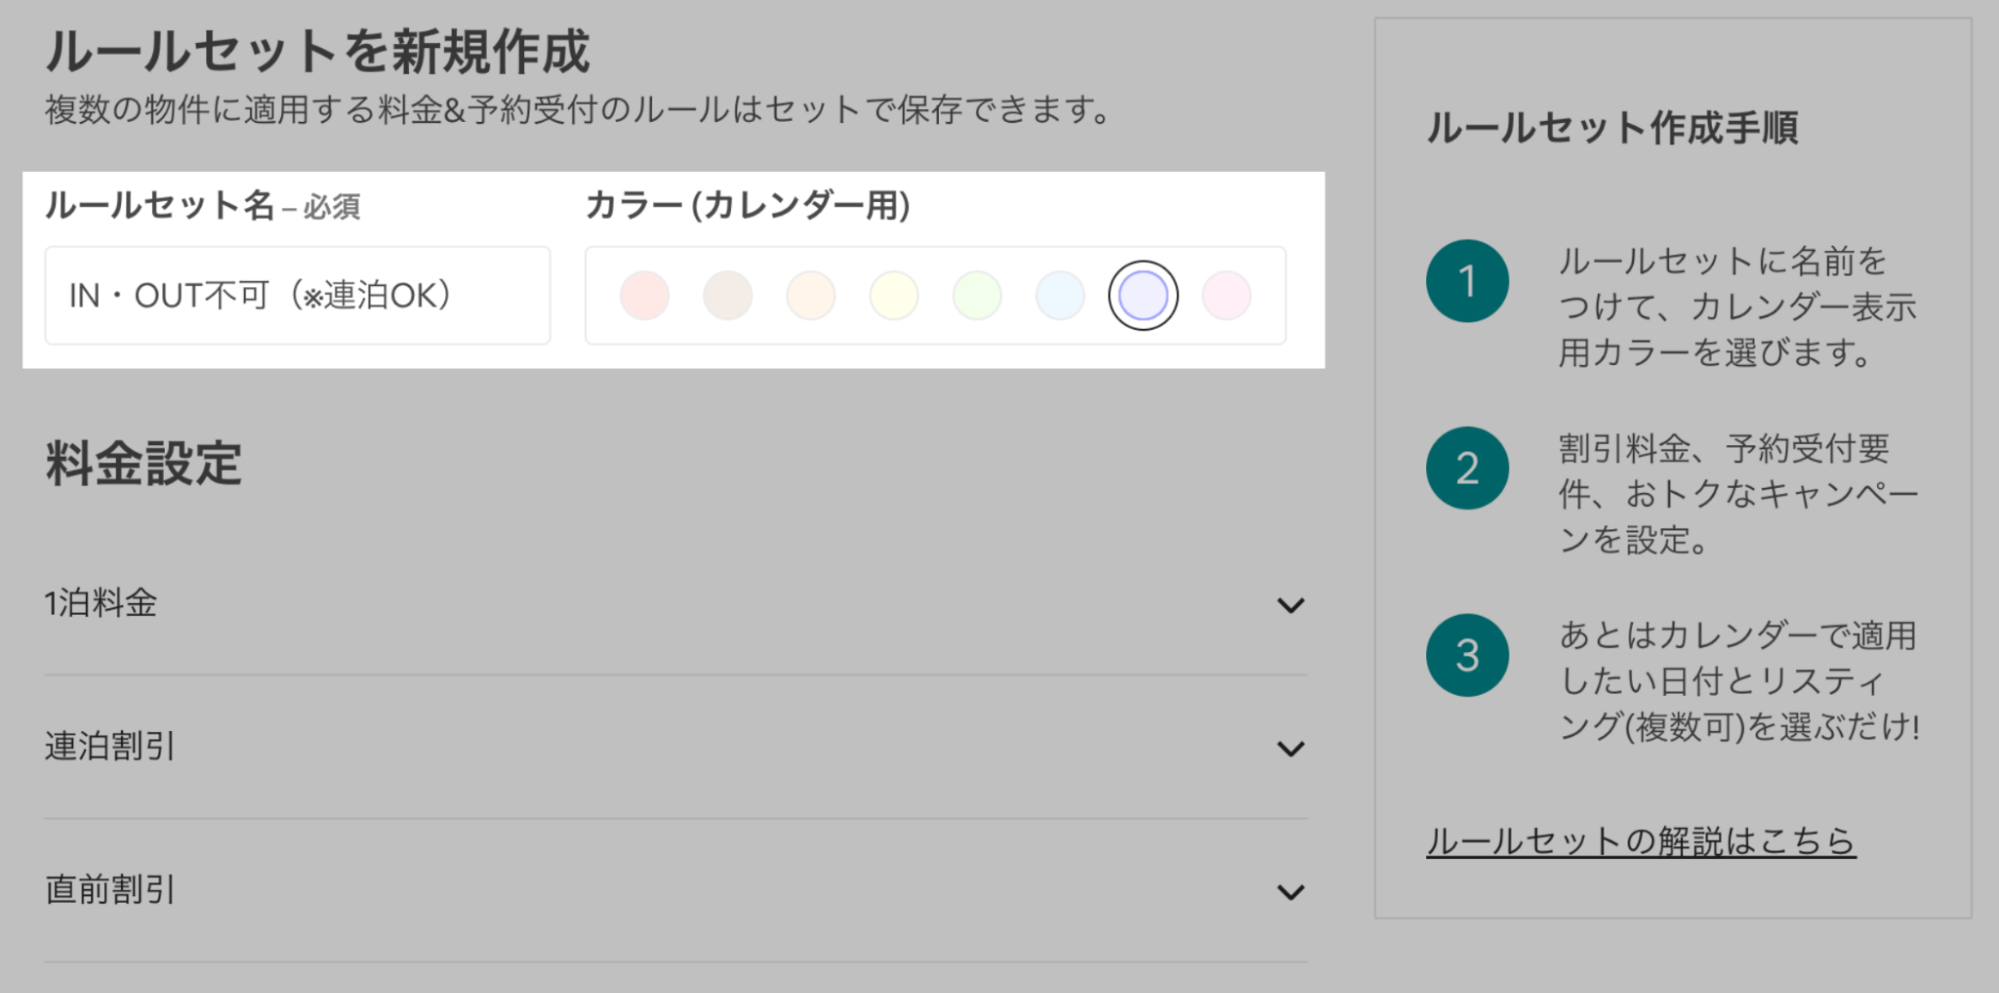Click the step 2 circle icon
The width and height of the screenshot is (1999, 993).
[1466, 468]
